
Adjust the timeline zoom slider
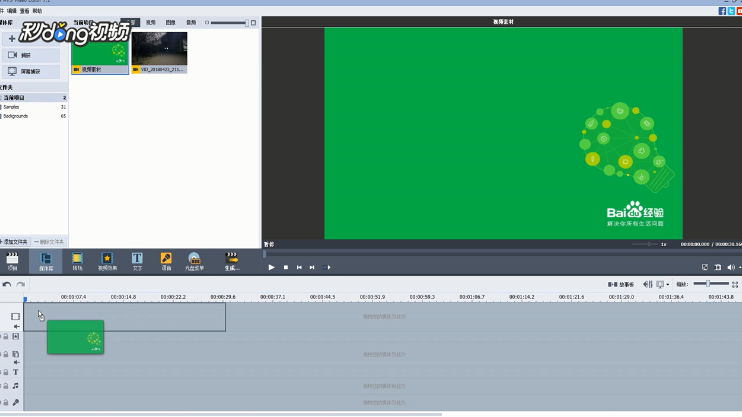coord(711,284)
